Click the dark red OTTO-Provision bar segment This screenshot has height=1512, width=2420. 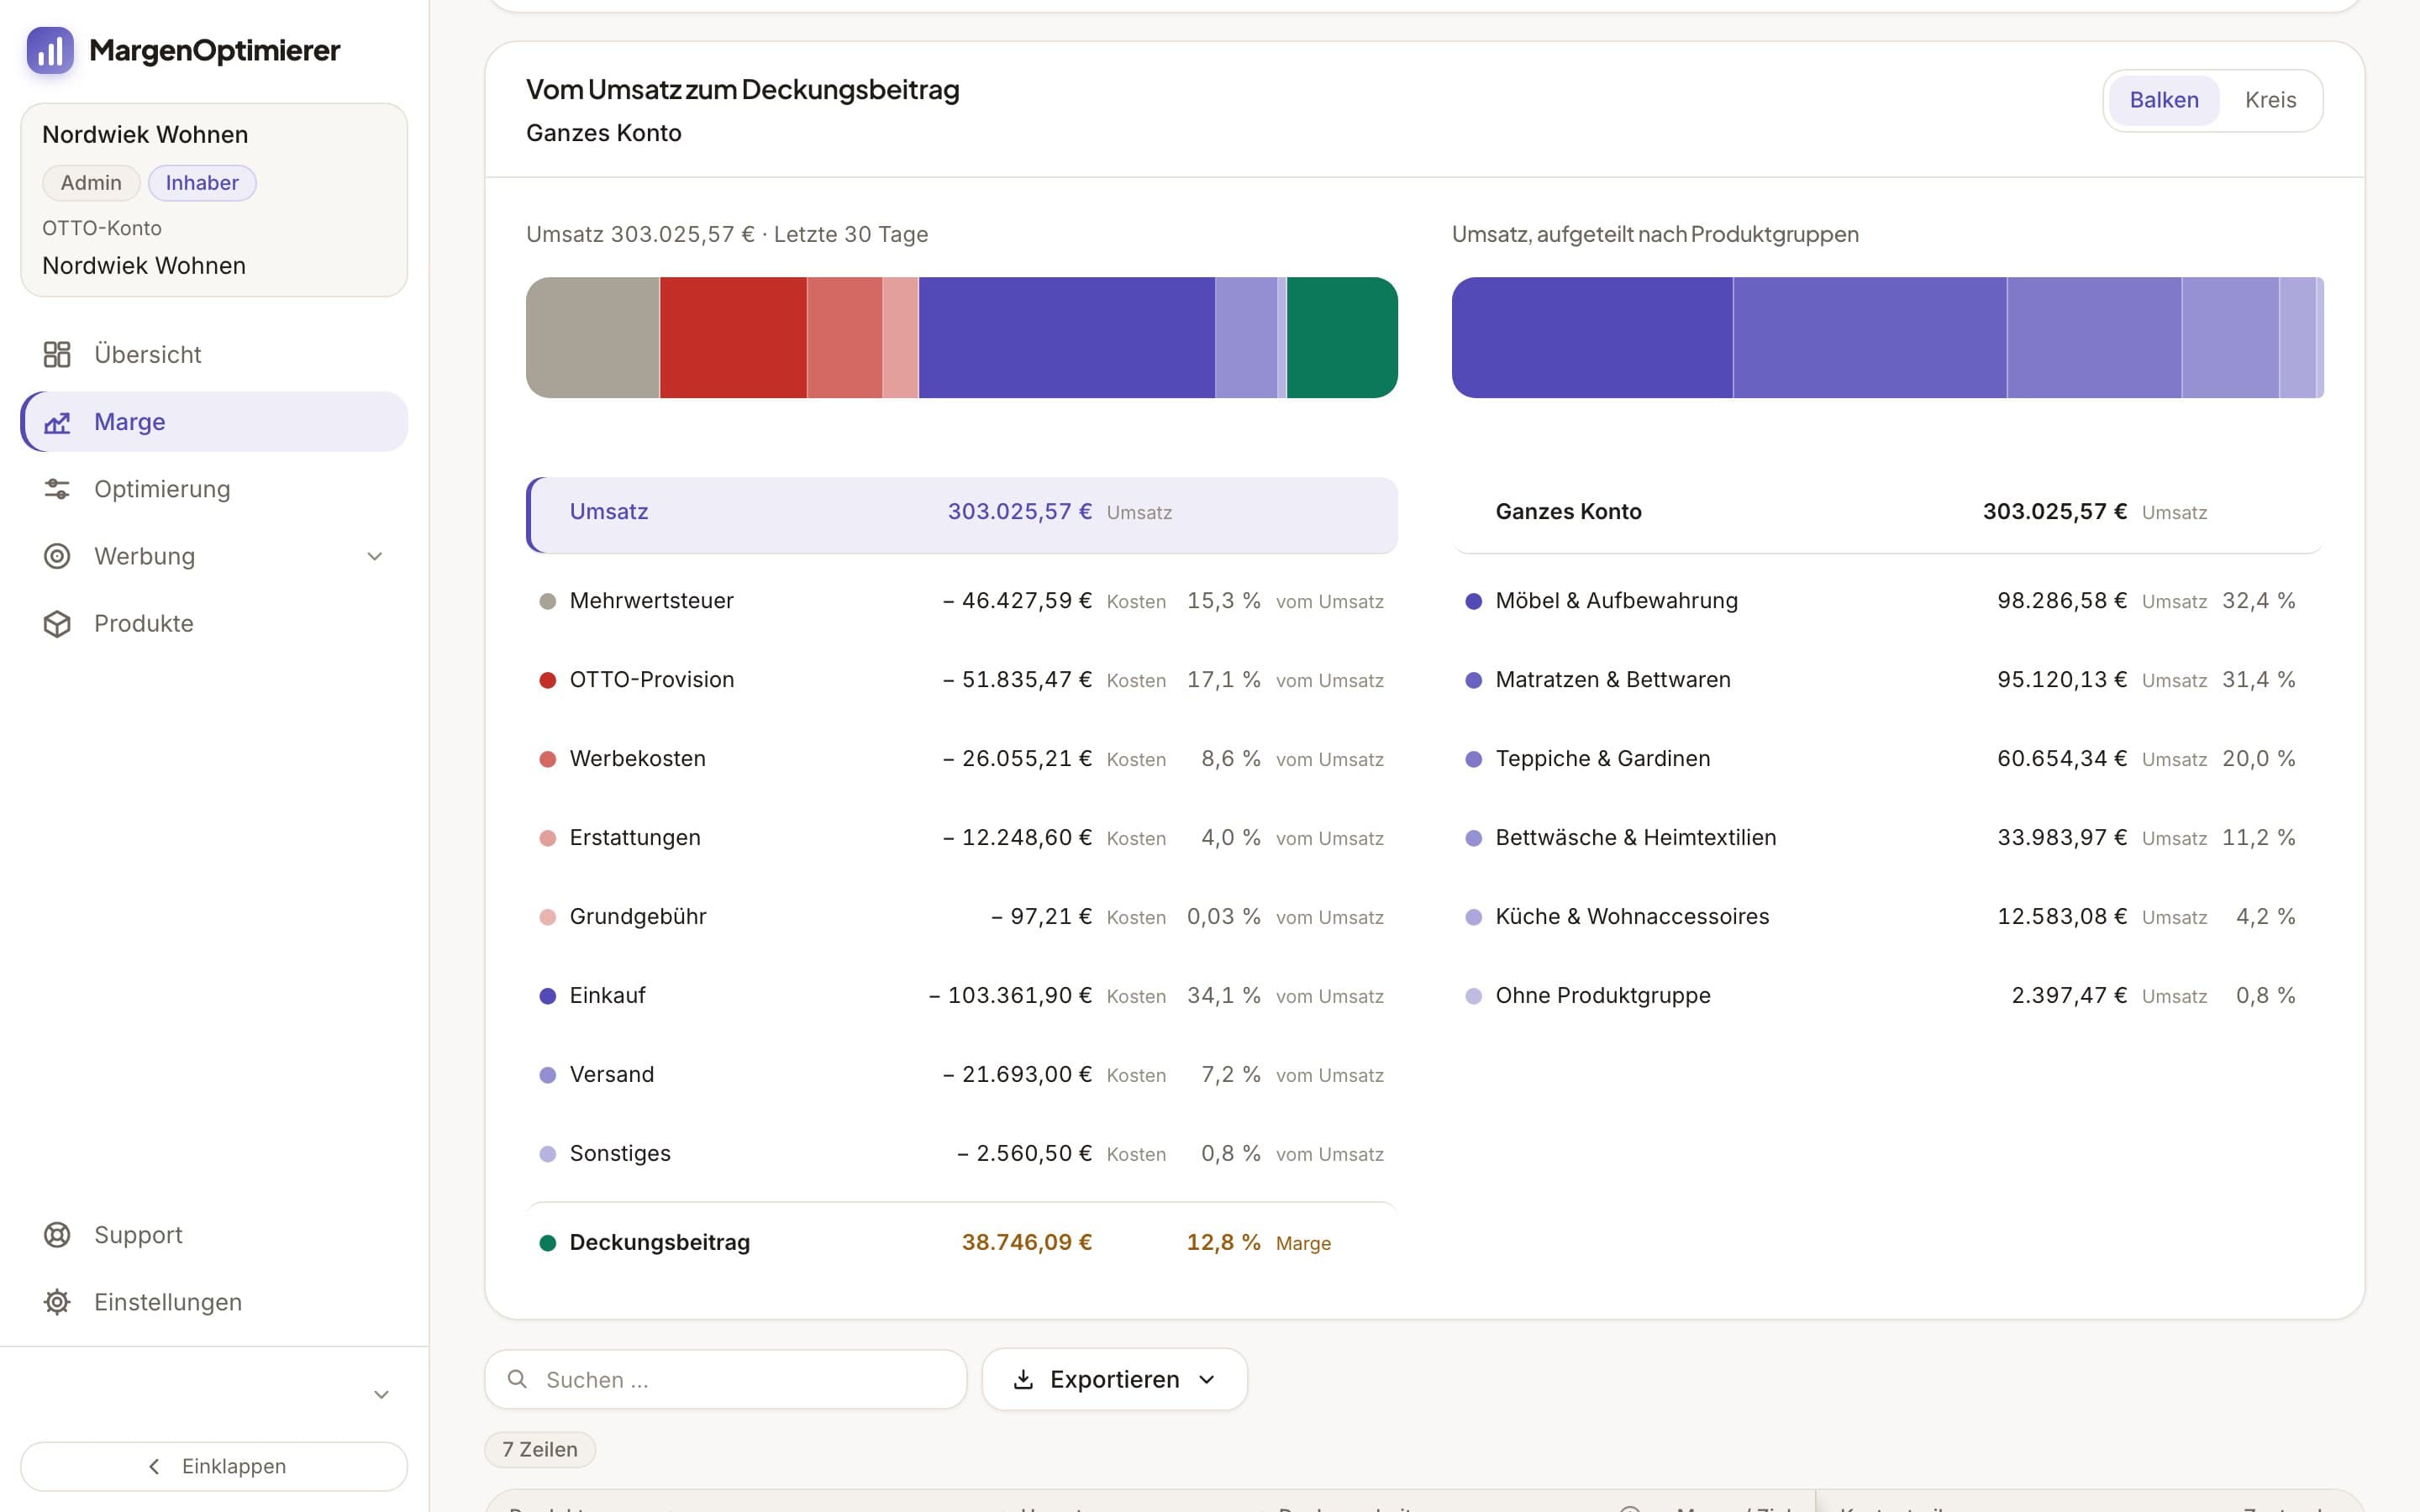733,338
